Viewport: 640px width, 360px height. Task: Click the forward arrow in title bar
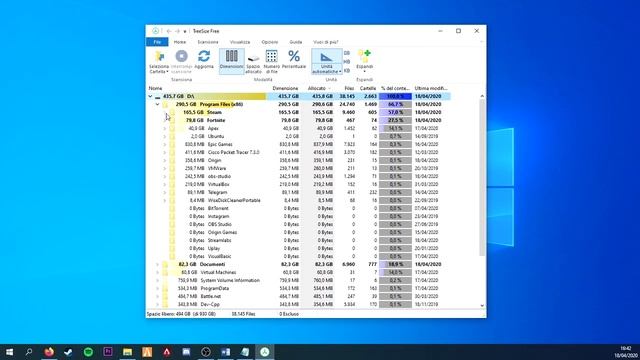[177, 31]
